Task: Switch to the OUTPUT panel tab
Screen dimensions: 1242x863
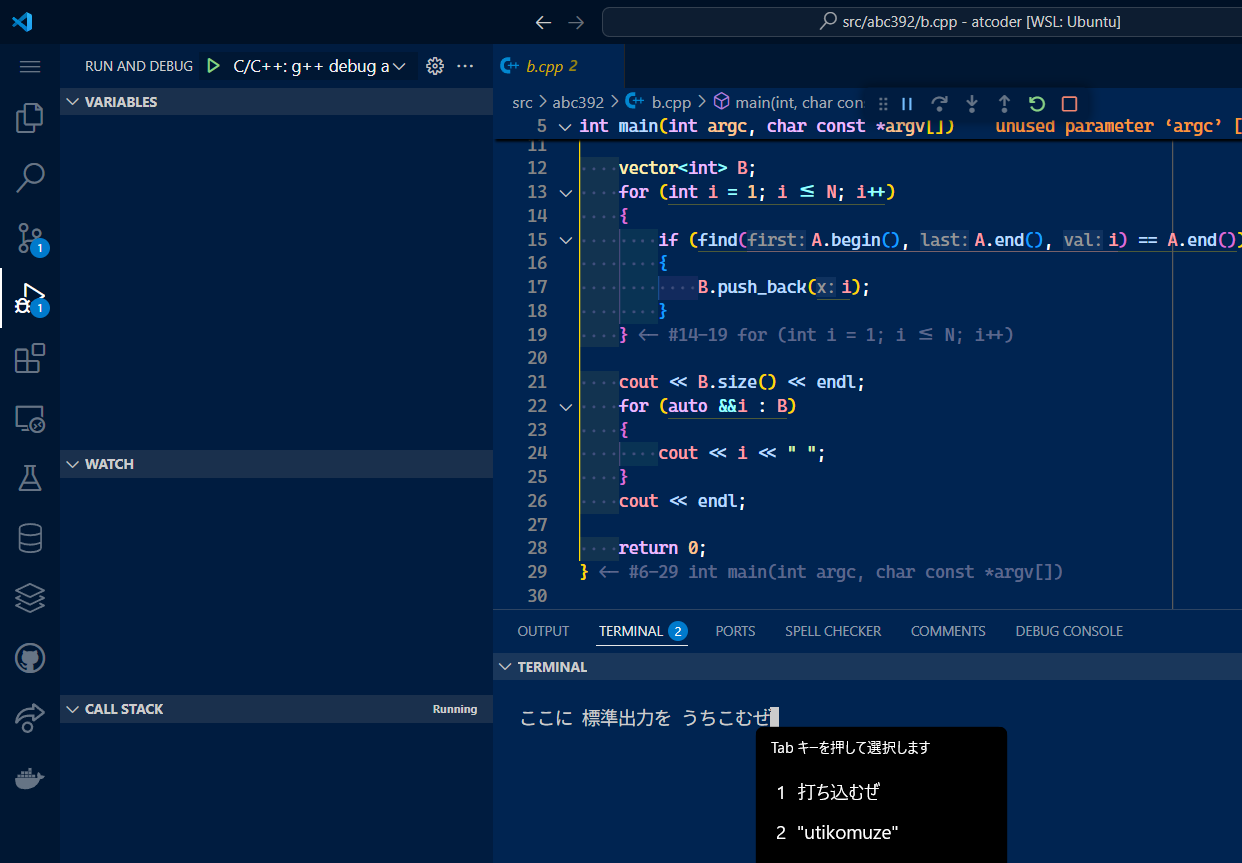Action: tap(543, 631)
